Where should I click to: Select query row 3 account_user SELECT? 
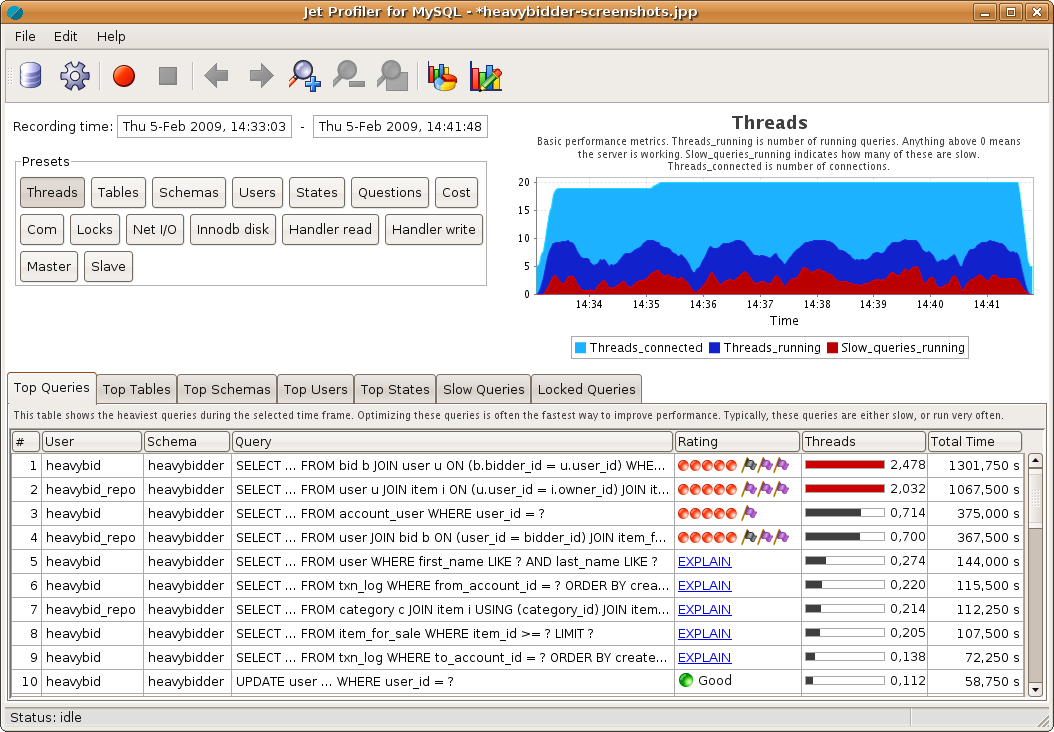[x=517, y=513]
